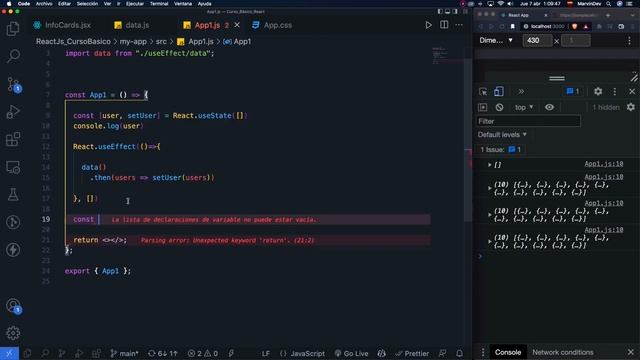Switch to the data.js tab
This screenshot has height=360, width=640.
[132, 25]
